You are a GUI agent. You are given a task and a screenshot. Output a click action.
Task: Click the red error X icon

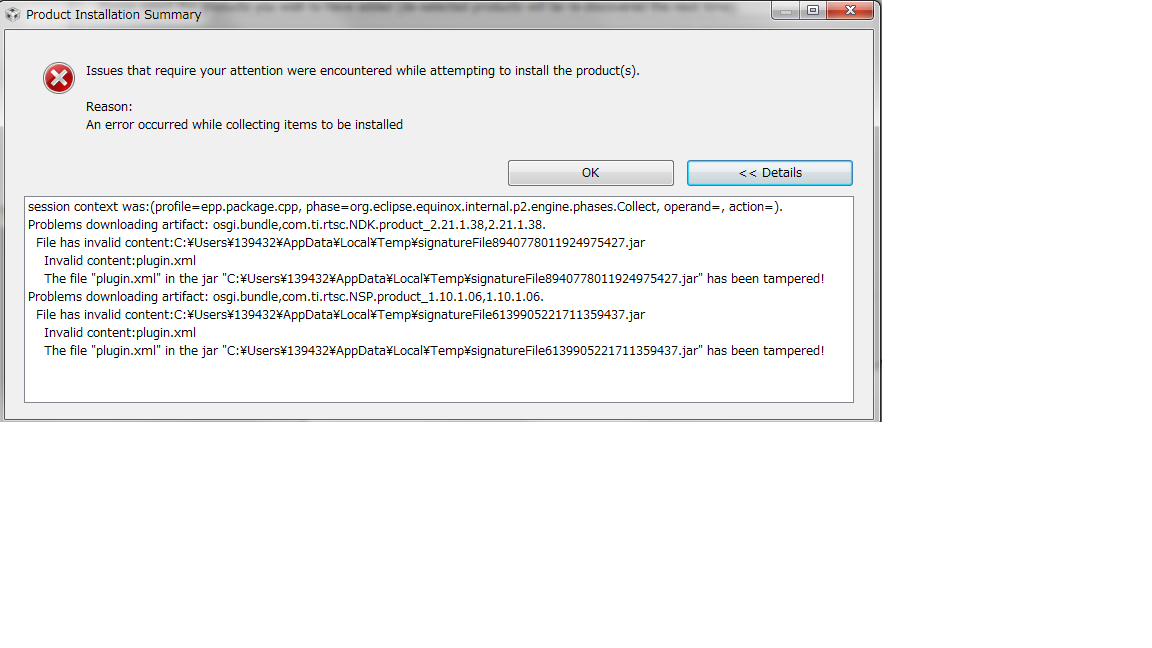(x=59, y=78)
